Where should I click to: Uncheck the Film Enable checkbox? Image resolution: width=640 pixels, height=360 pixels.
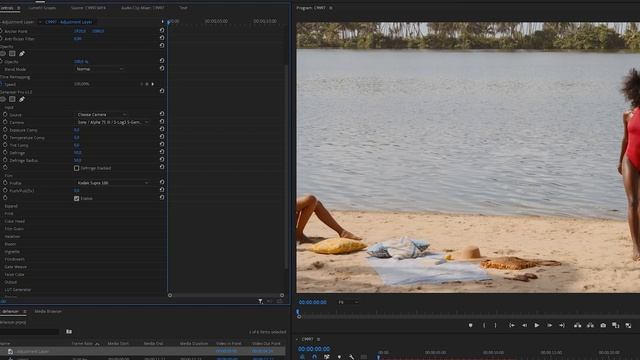76,198
